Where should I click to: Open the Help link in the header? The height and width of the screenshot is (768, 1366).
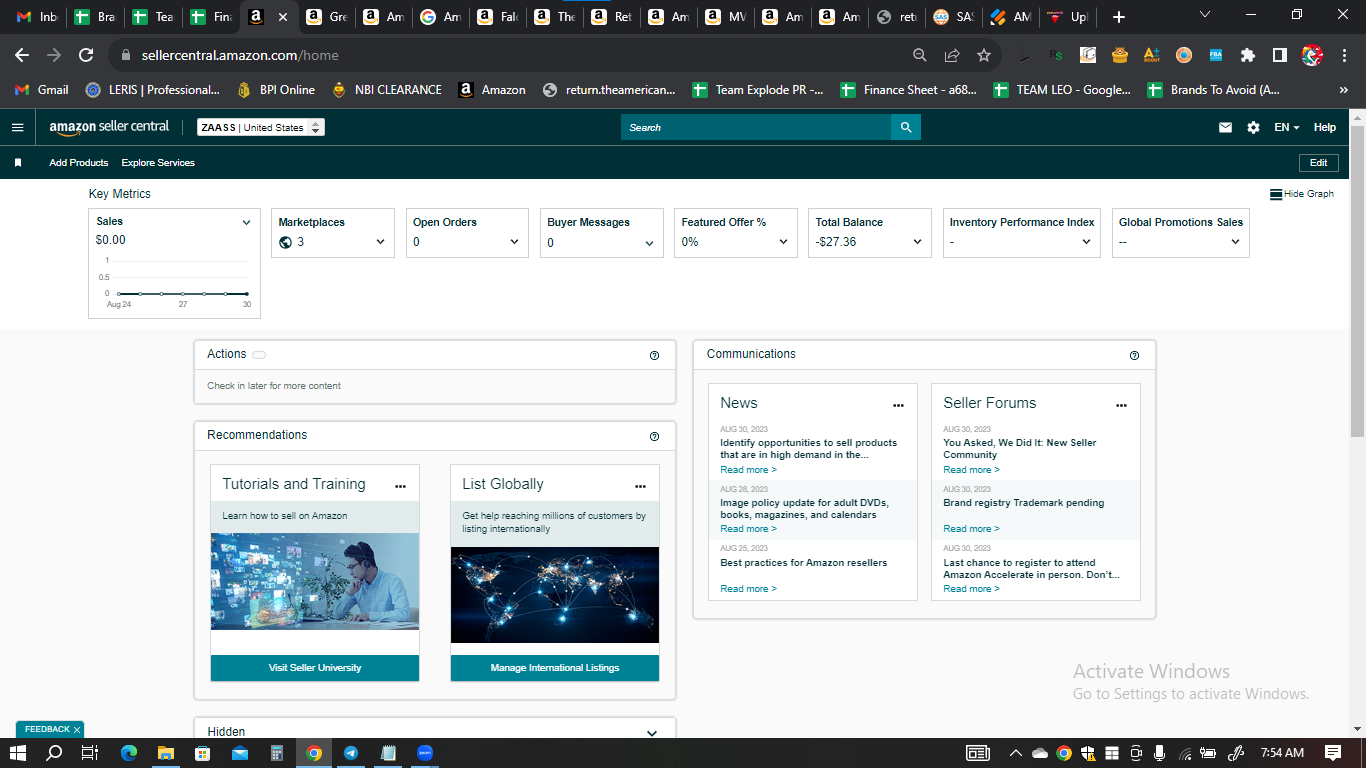point(1325,127)
